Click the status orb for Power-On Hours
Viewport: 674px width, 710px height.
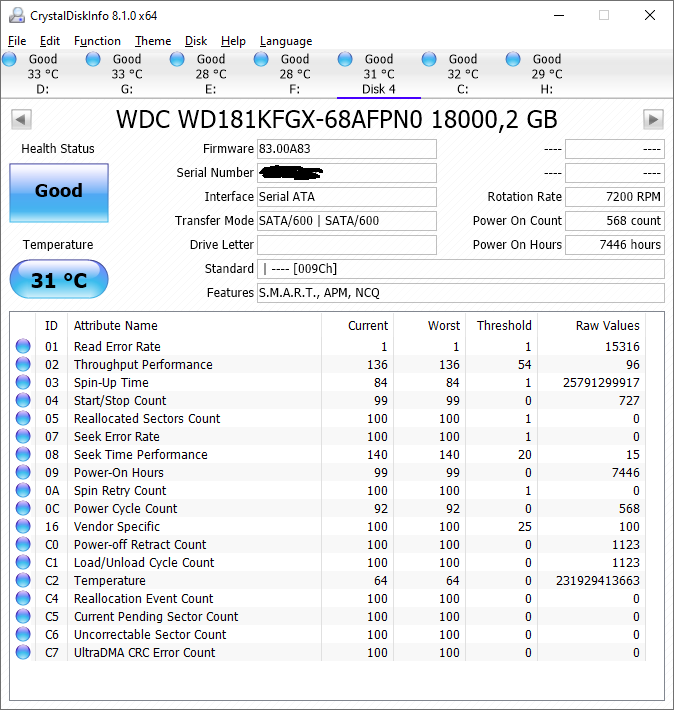[23, 472]
